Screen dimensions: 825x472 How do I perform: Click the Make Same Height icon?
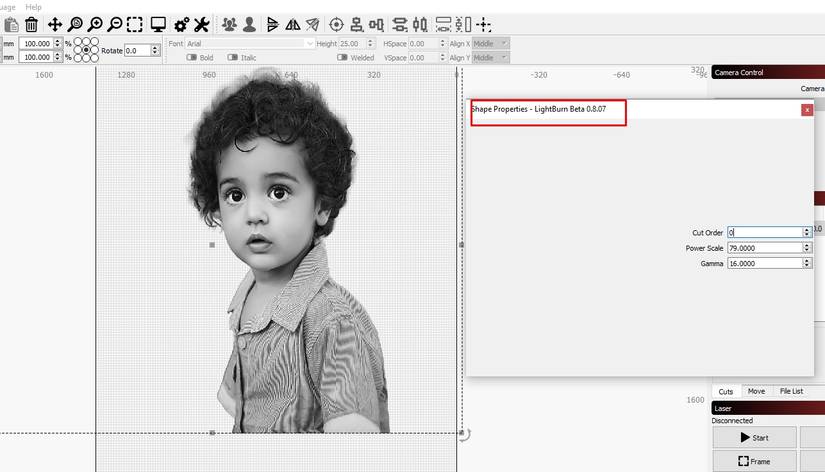pos(463,25)
